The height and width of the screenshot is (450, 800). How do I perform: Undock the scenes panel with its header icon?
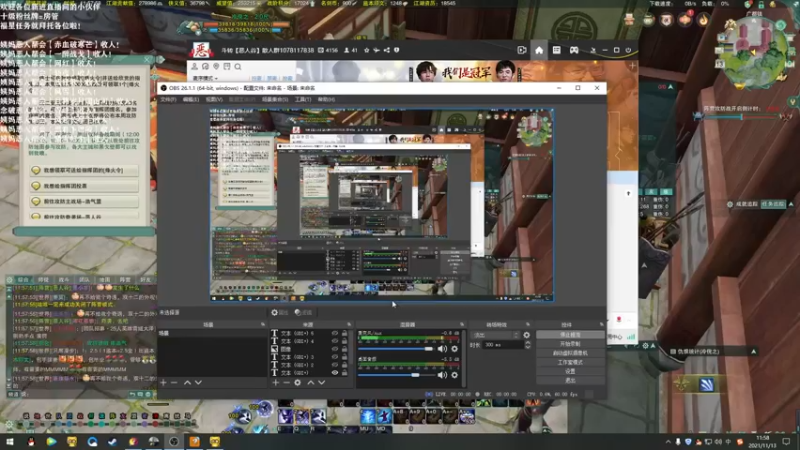263,324
